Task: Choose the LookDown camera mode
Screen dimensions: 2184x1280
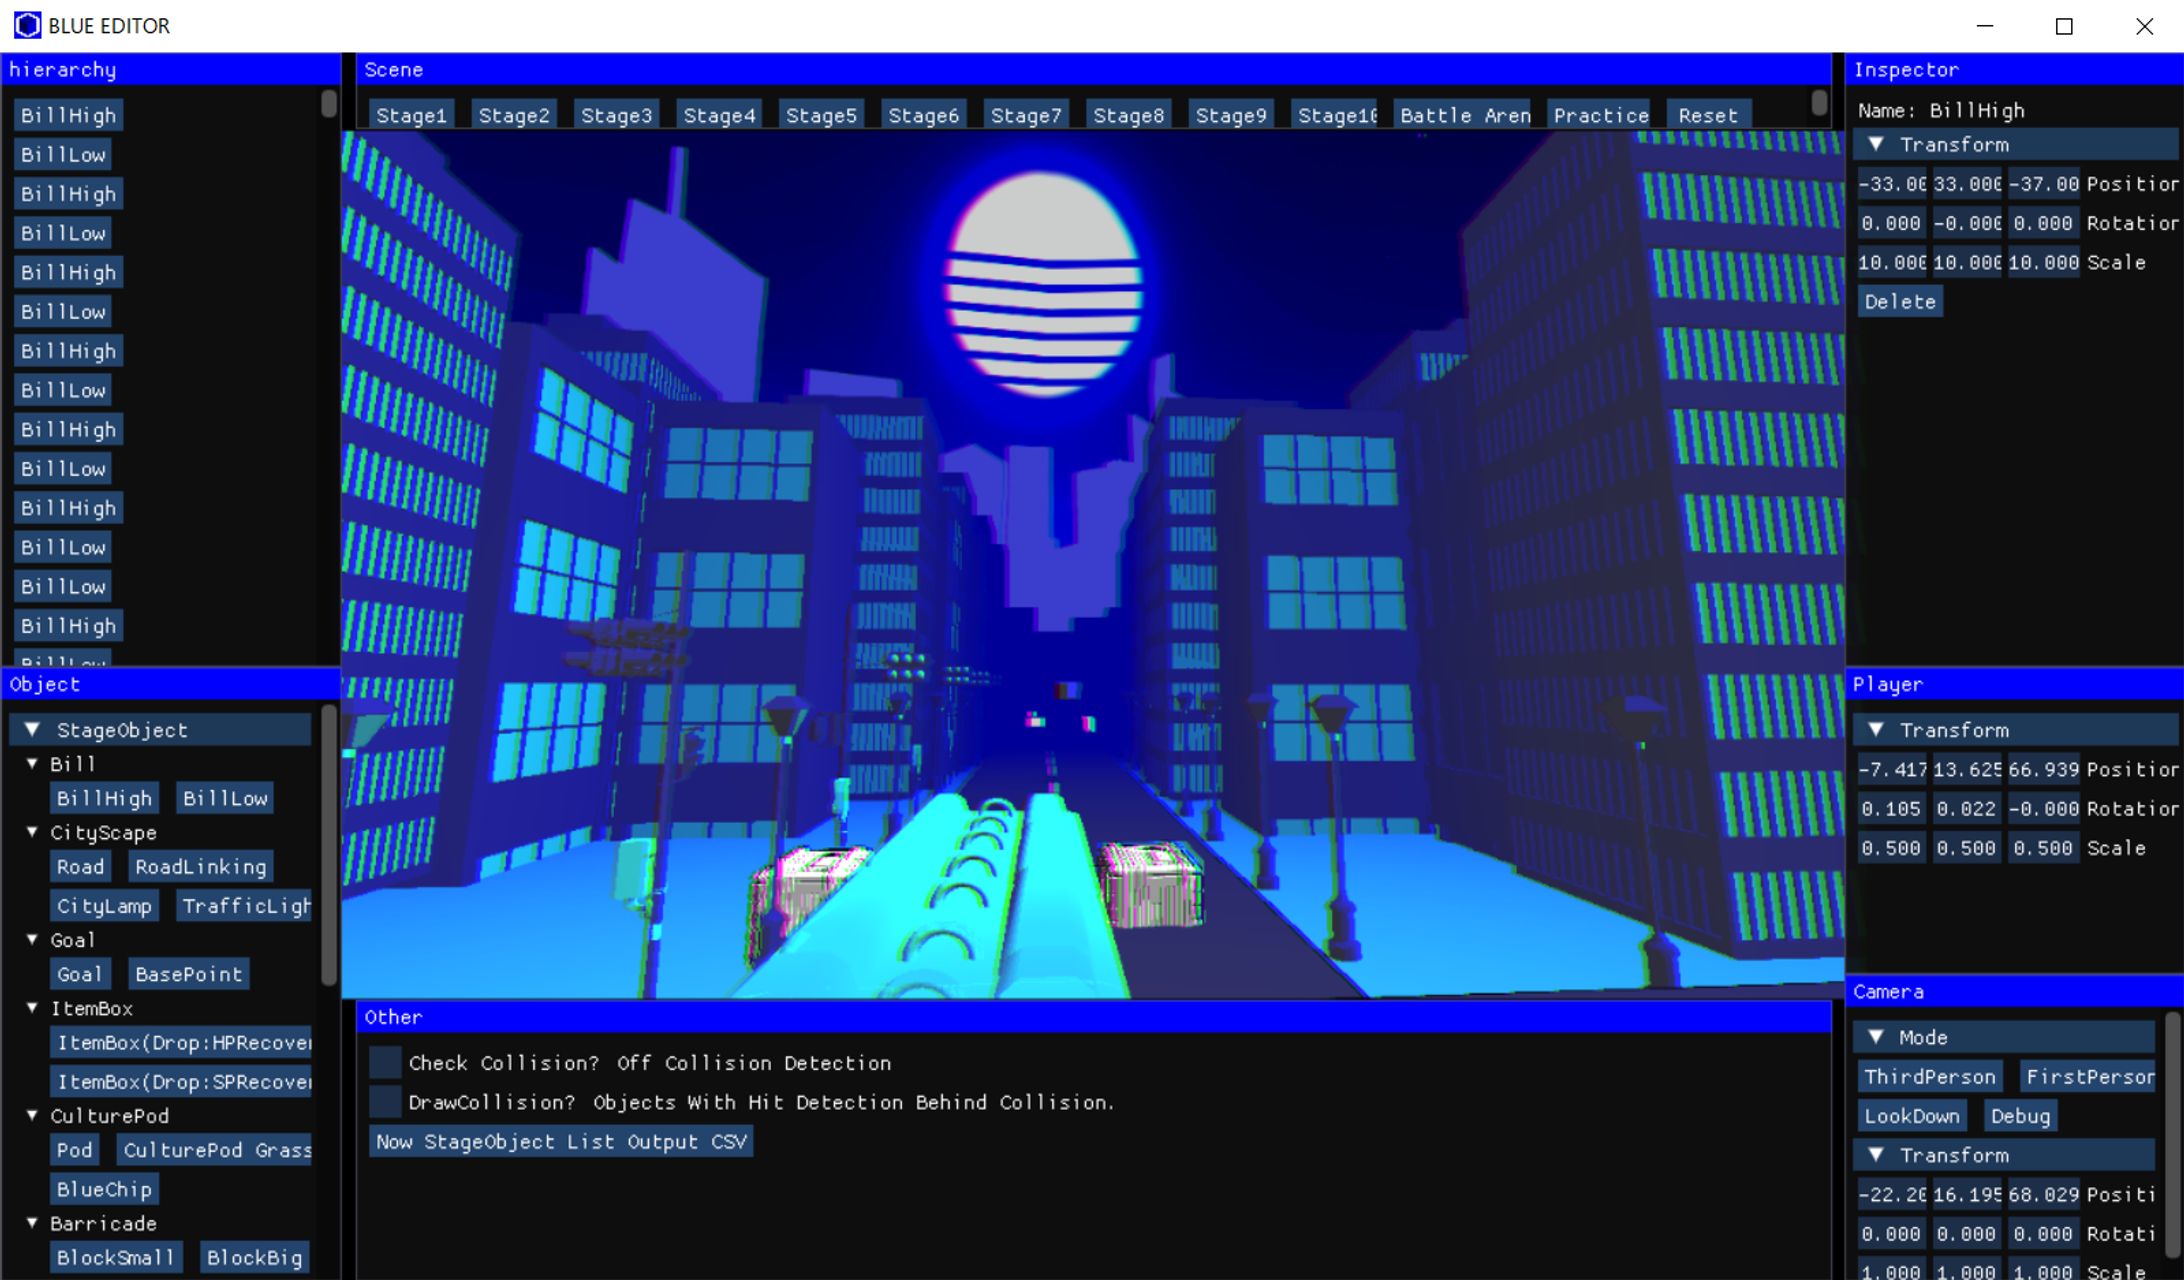Action: [1911, 1116]
